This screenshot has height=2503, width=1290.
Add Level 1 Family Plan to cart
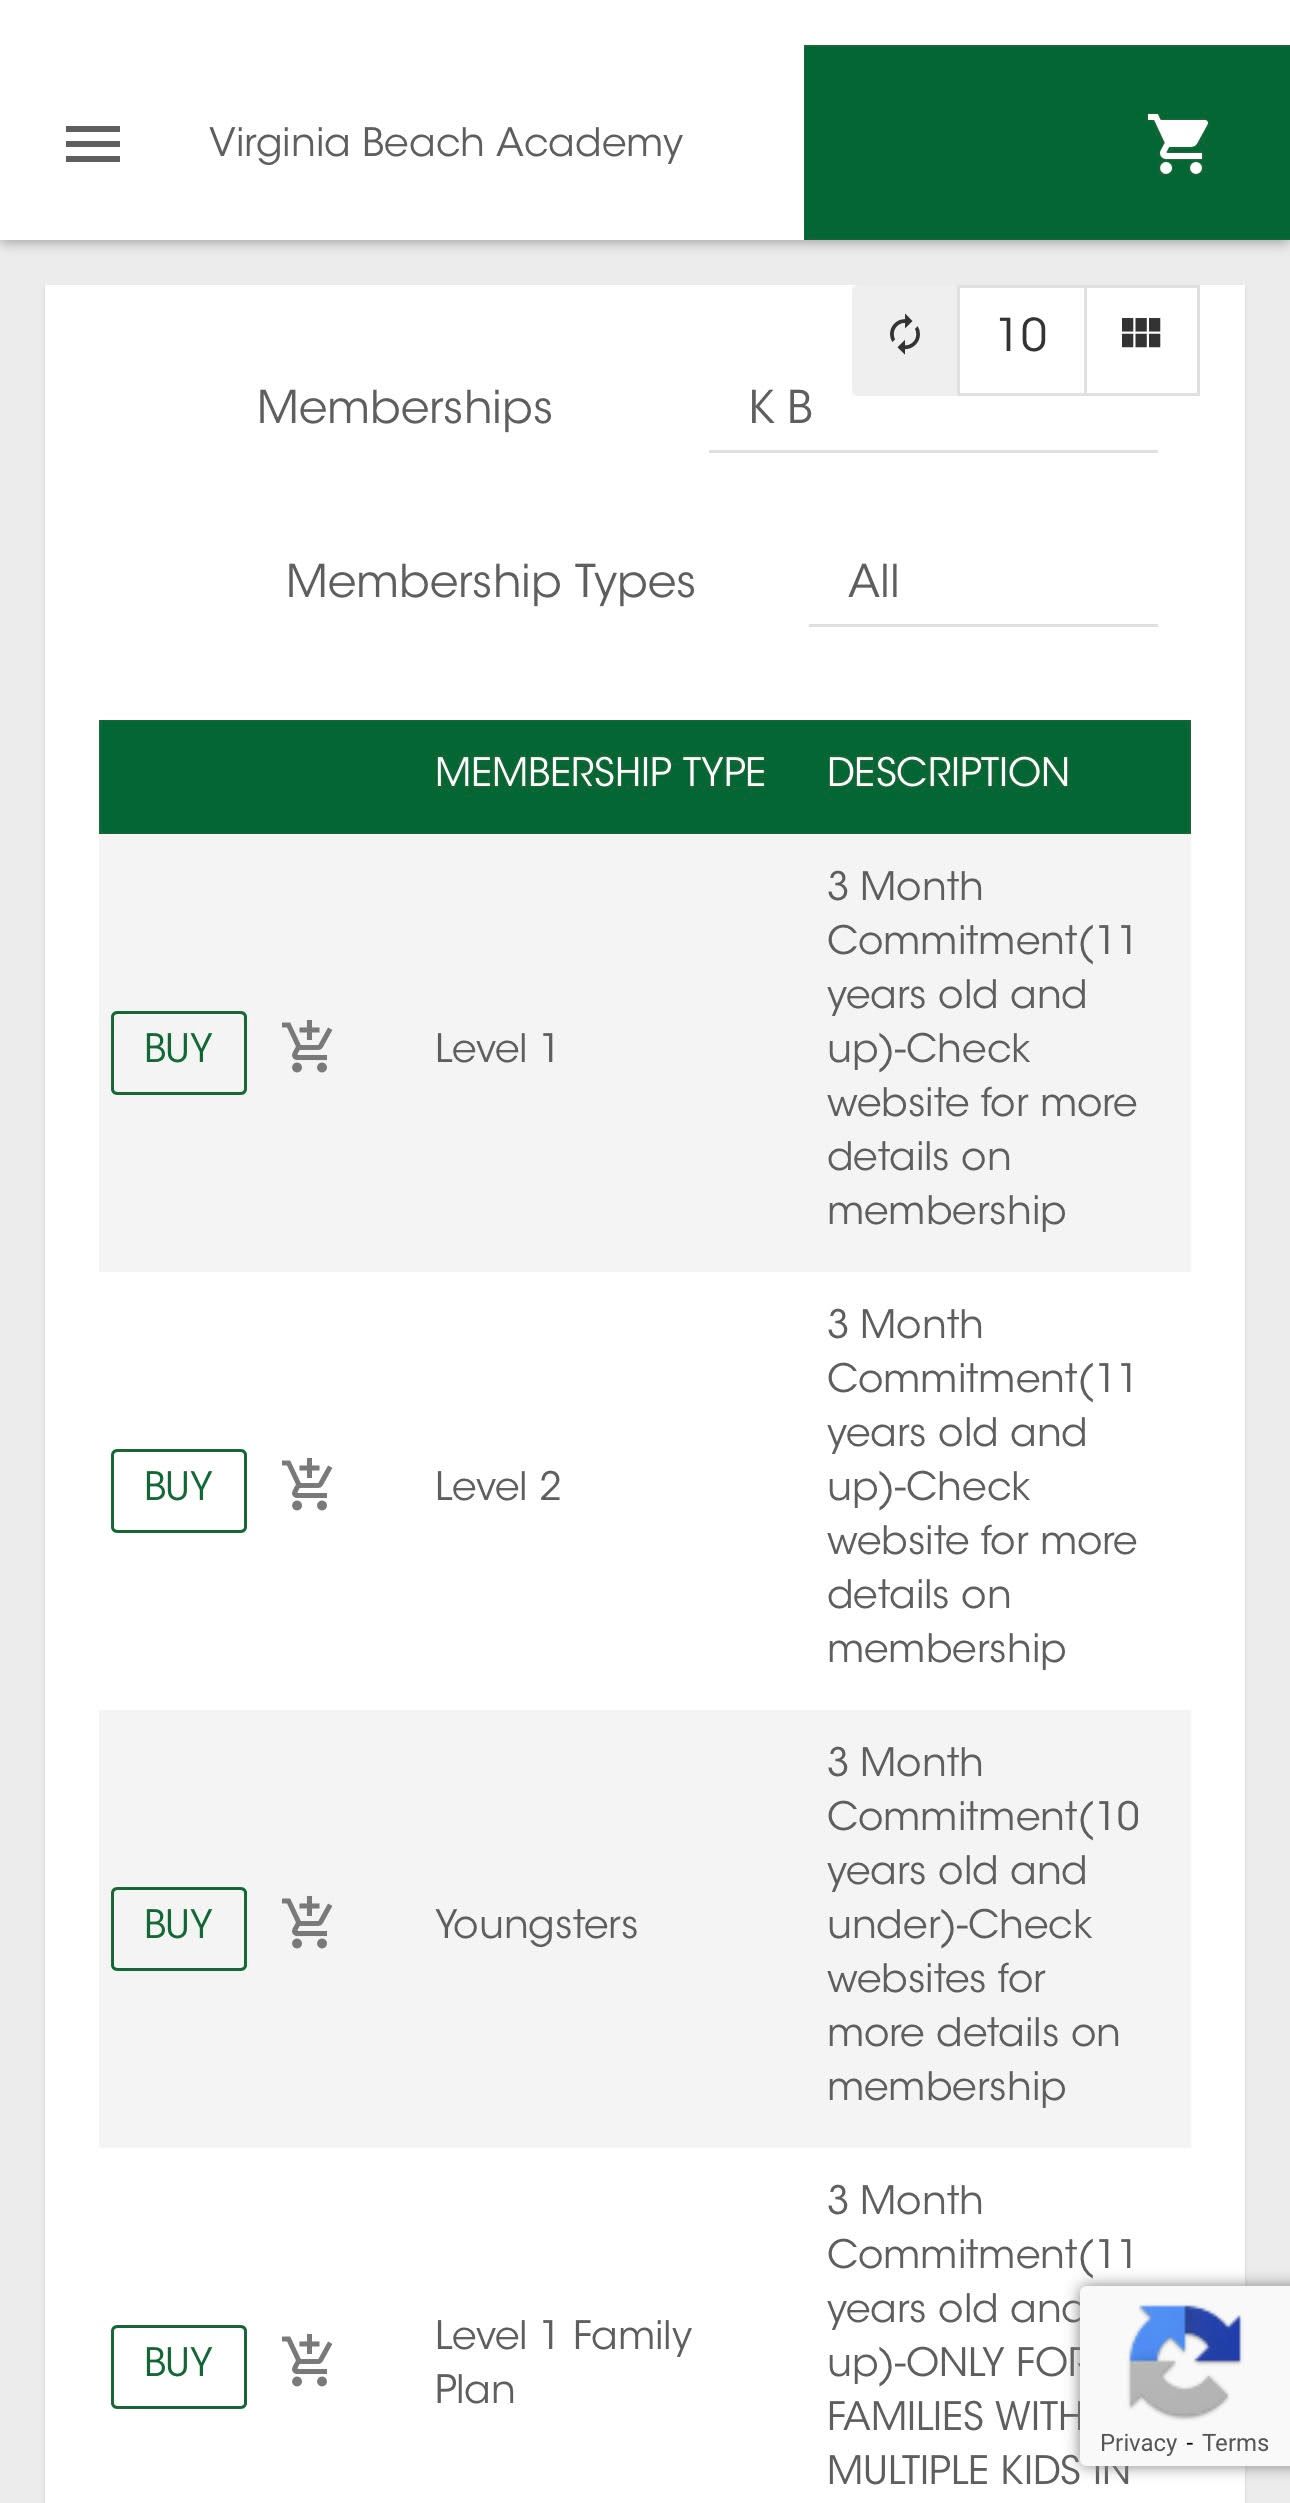pyautogui.click(x=308, y=2363)
